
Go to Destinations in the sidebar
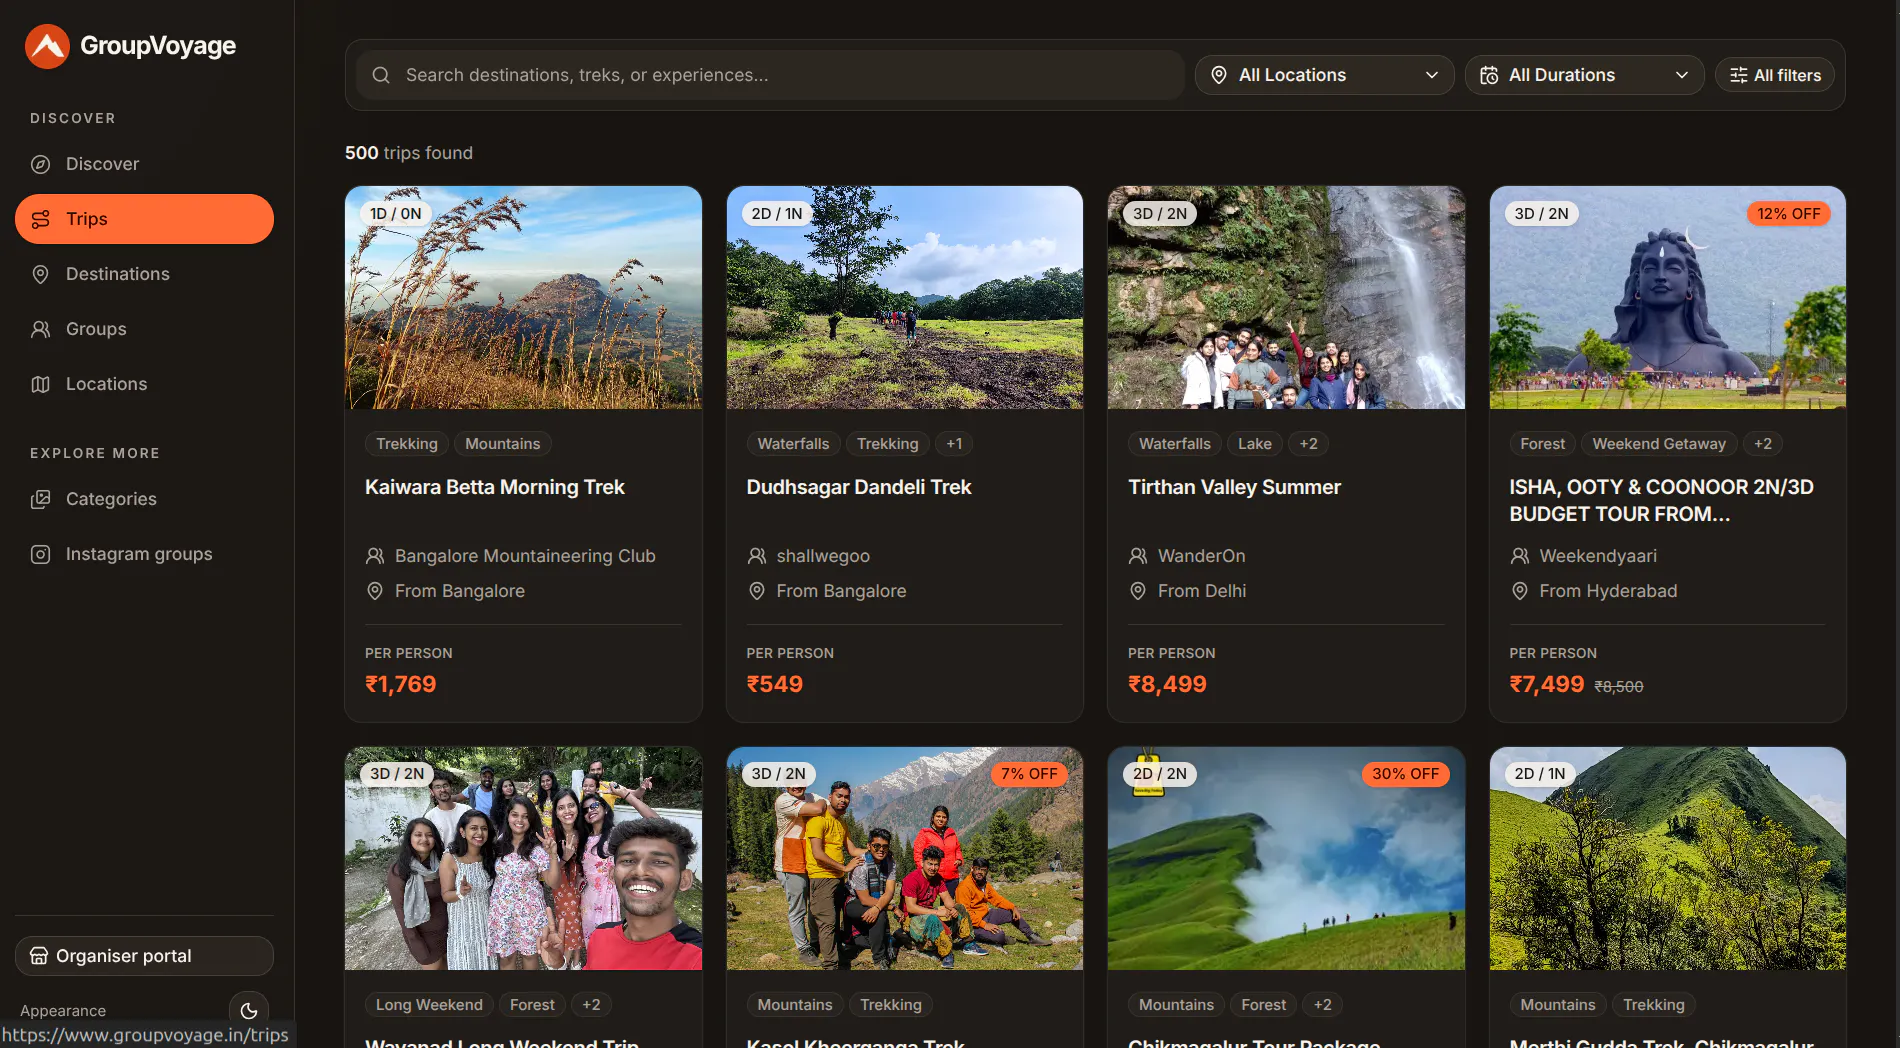[144, 274]
